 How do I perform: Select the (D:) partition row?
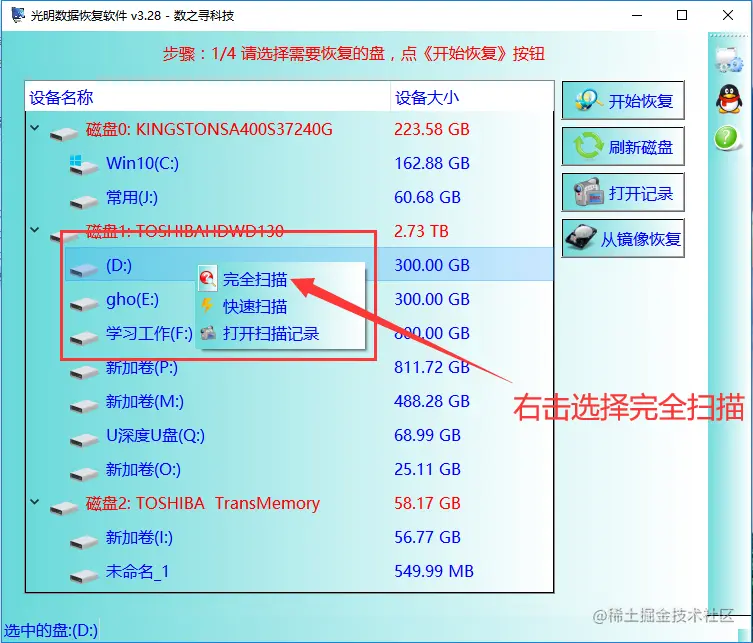pos(309,265)
